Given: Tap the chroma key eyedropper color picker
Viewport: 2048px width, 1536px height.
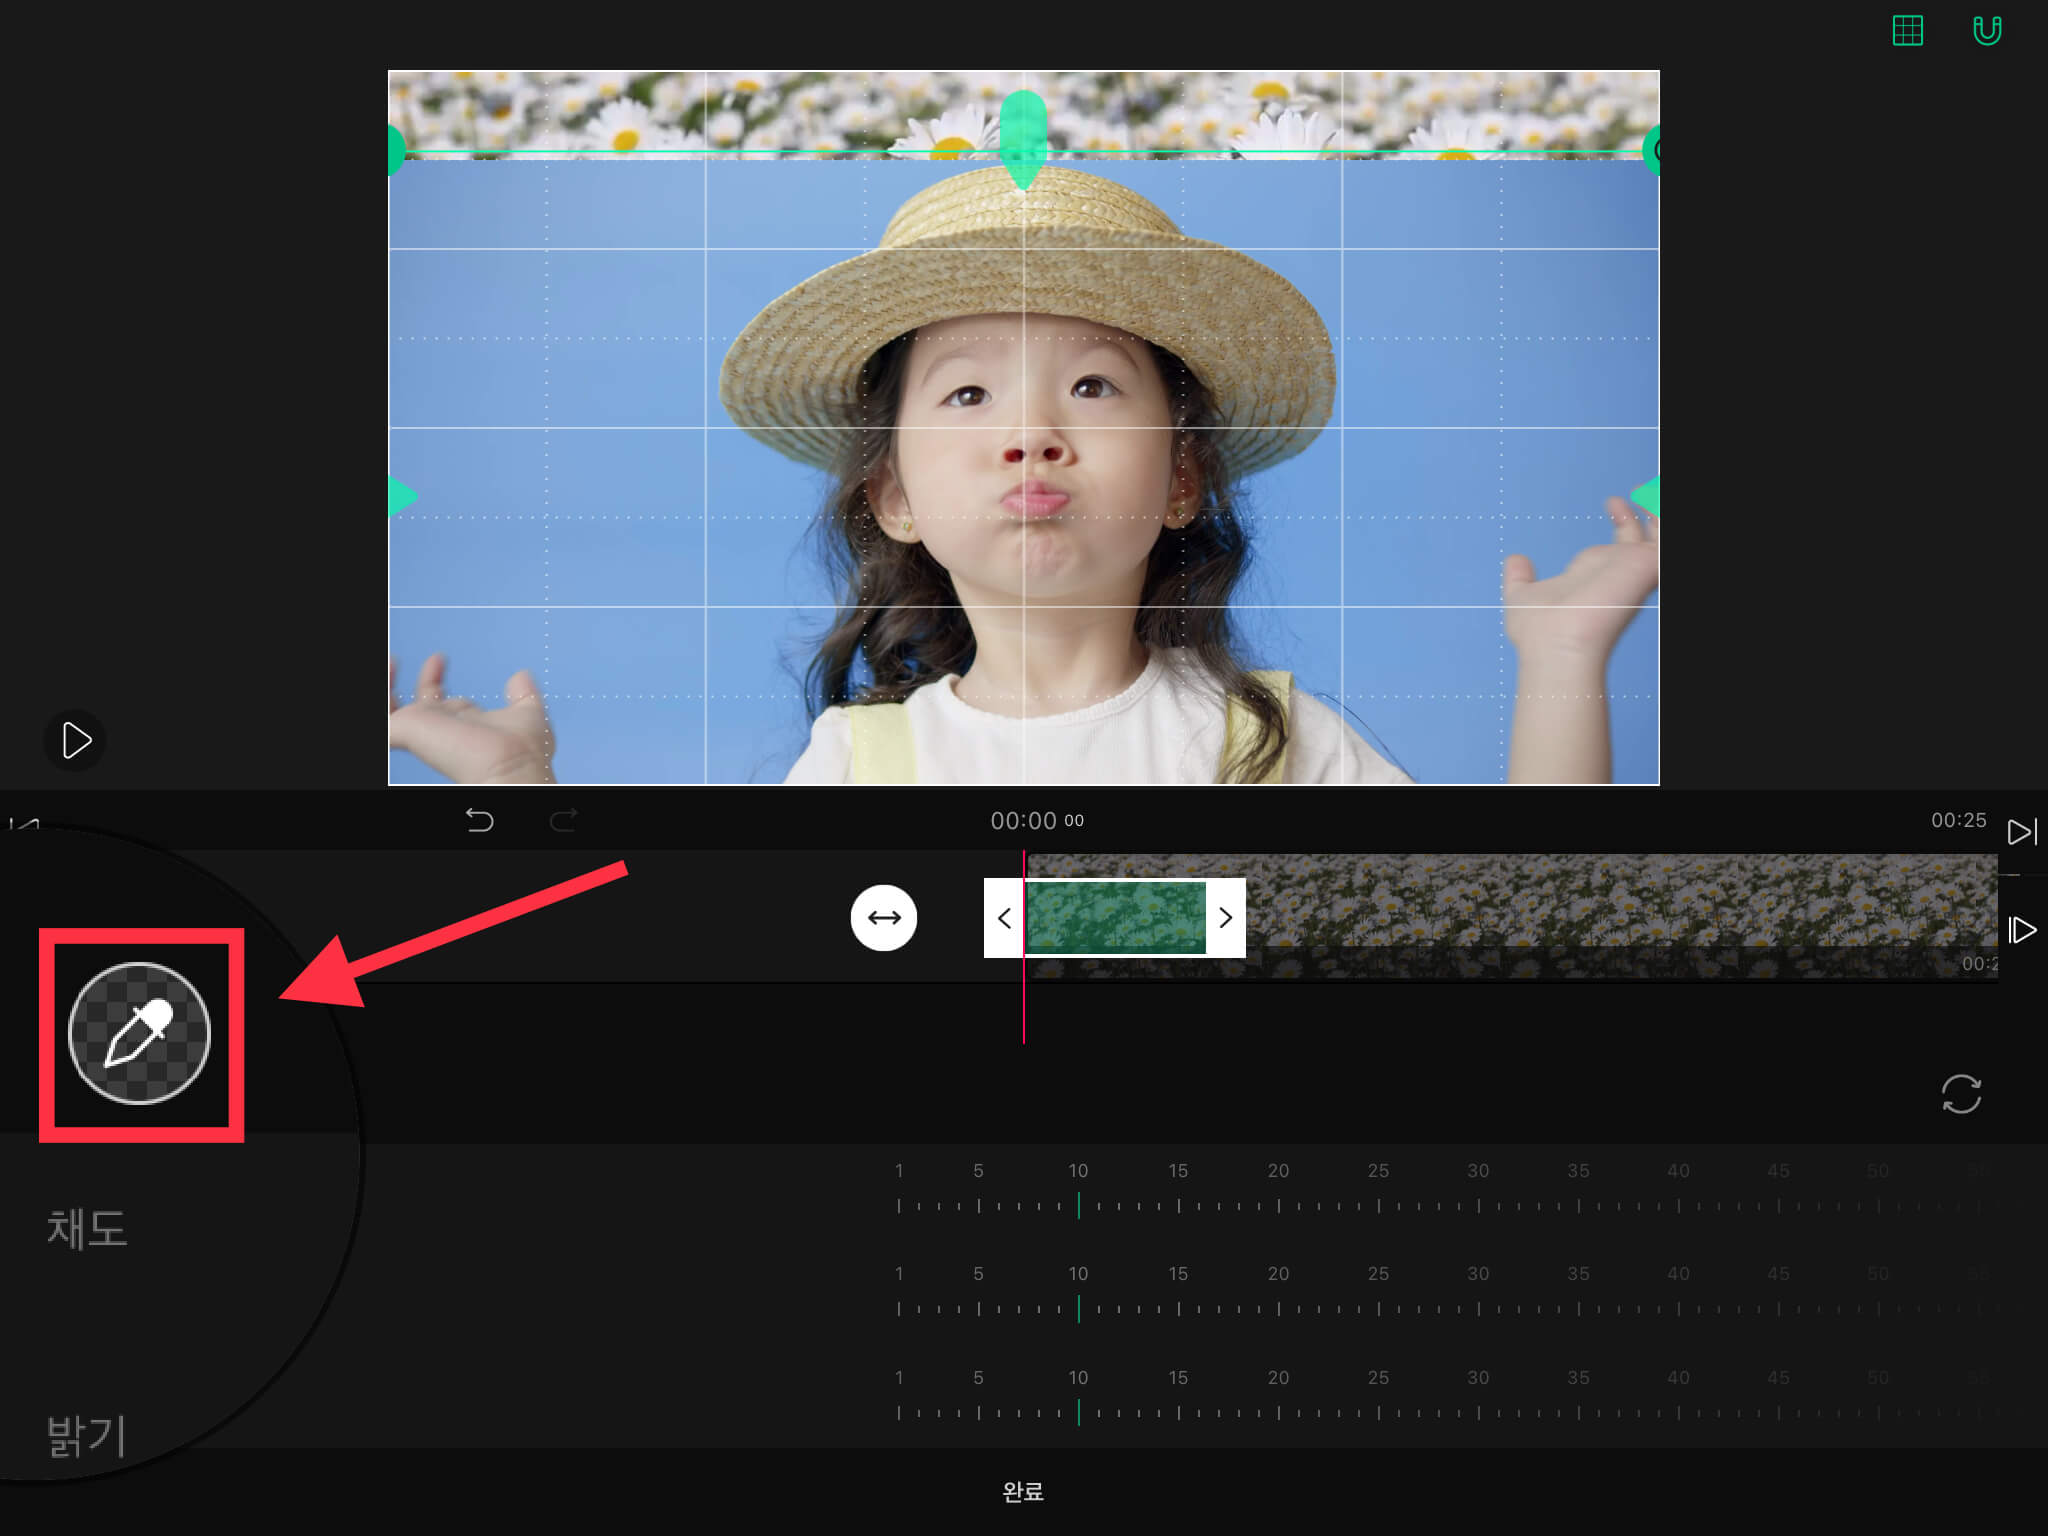Looking at the screenshot, I should [x=139, y=1033].
